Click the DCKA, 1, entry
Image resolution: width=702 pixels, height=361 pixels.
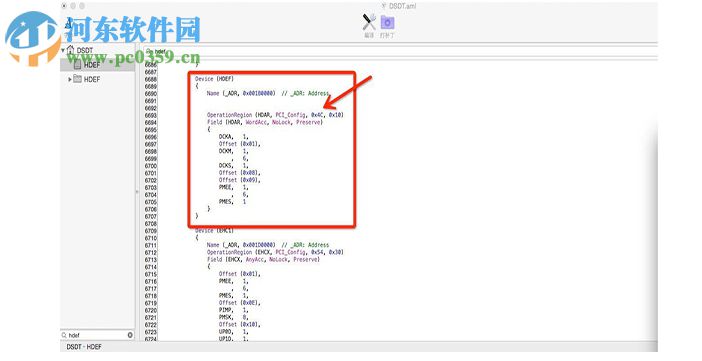[233, 136]
